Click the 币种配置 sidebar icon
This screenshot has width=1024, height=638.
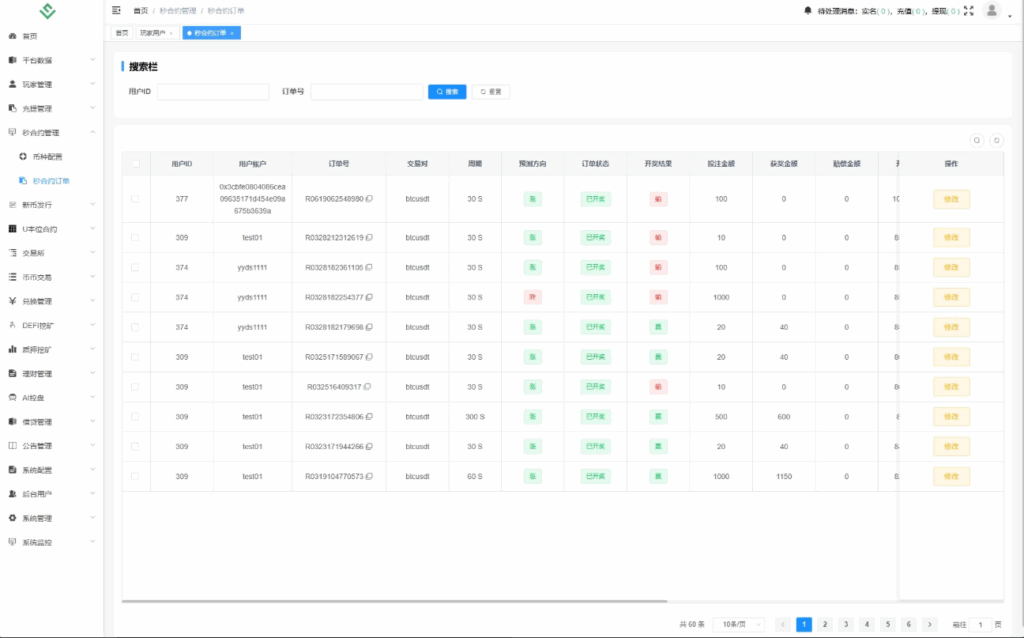tap(23, 157)
